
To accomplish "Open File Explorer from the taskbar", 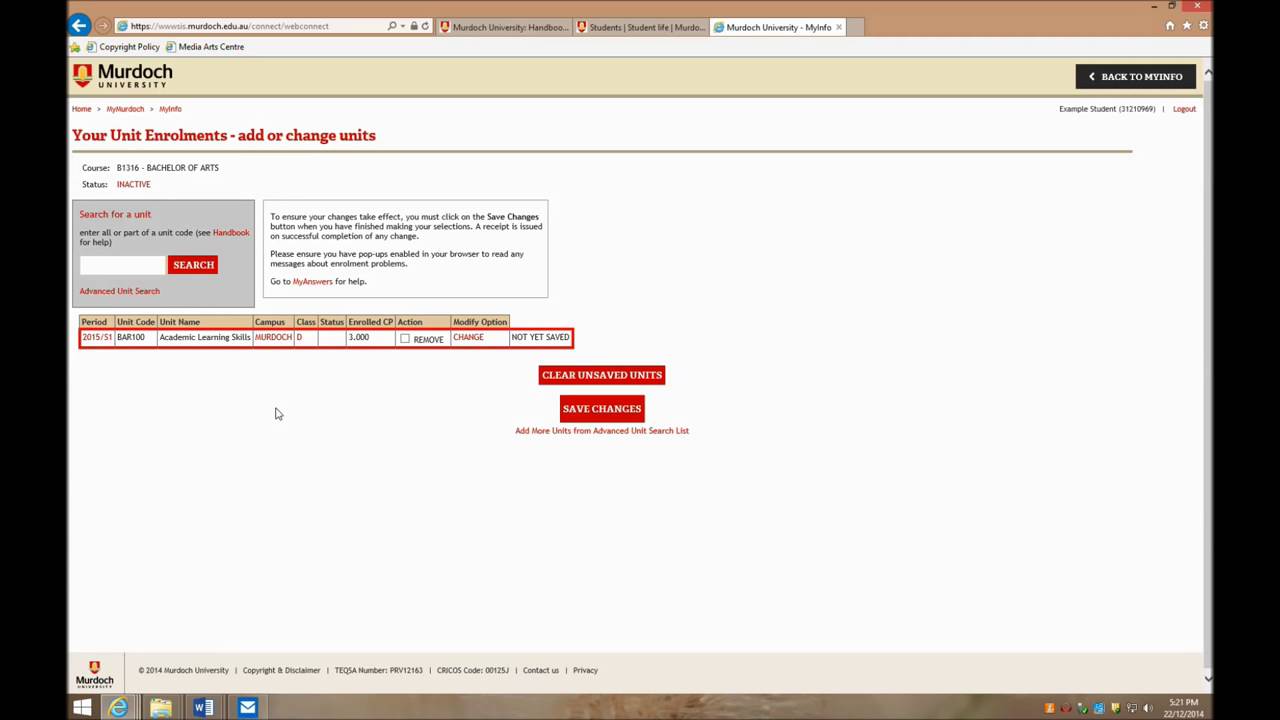I will click(x=161, y=708).
